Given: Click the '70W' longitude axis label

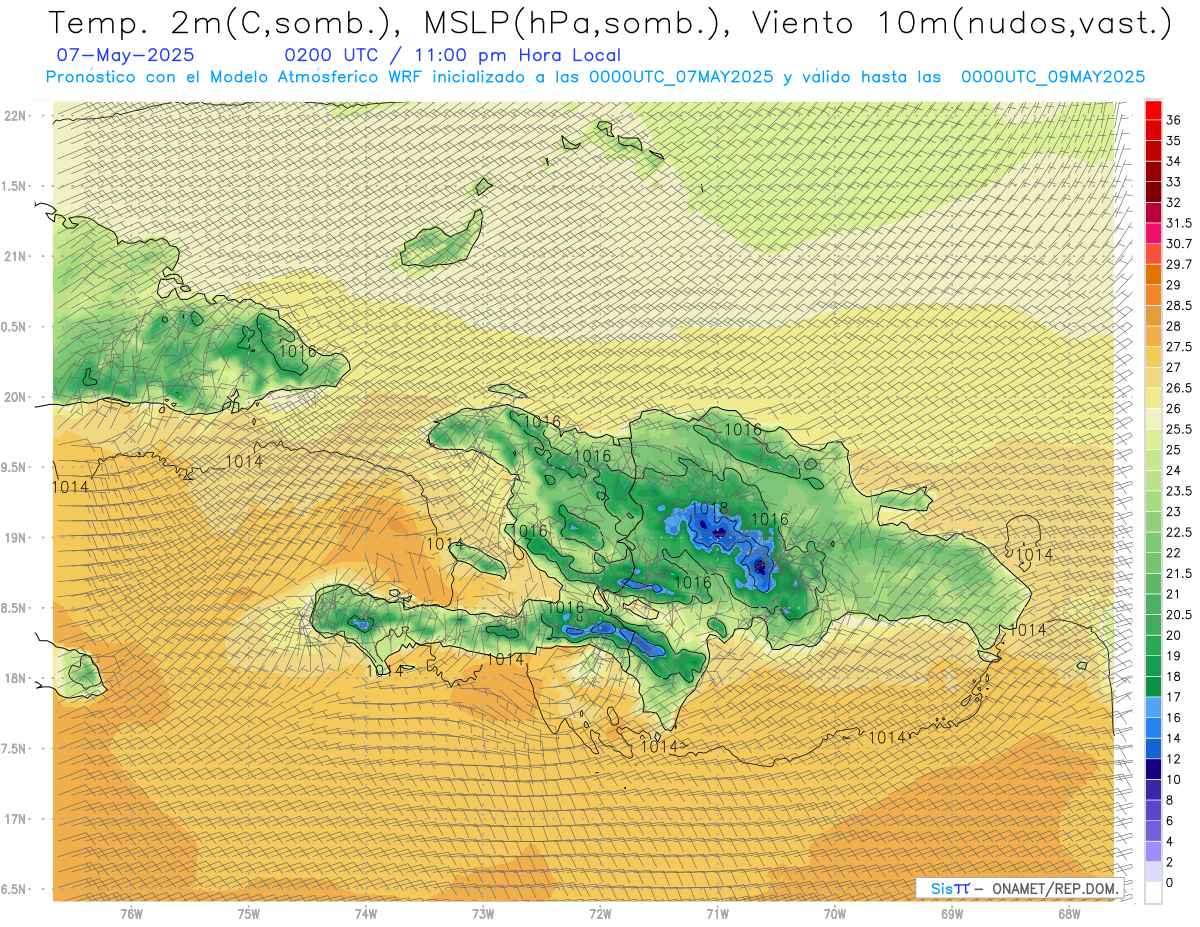Looking at the screenshot, I should pyautogui.click(x=835, y=914).
